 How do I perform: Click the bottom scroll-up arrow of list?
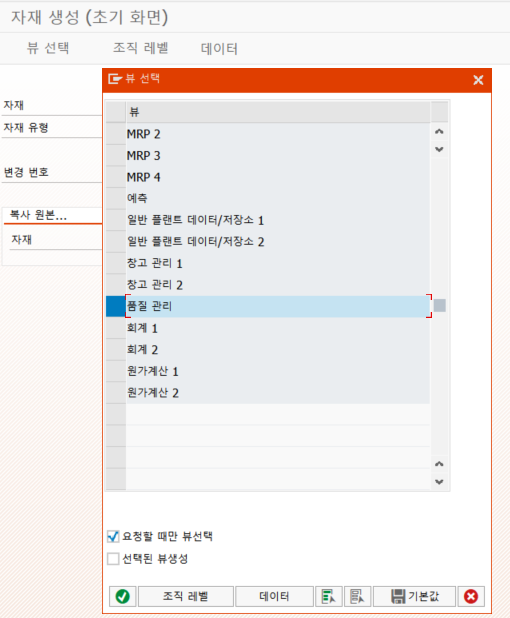pyautogui.click(x=439, y=464)
